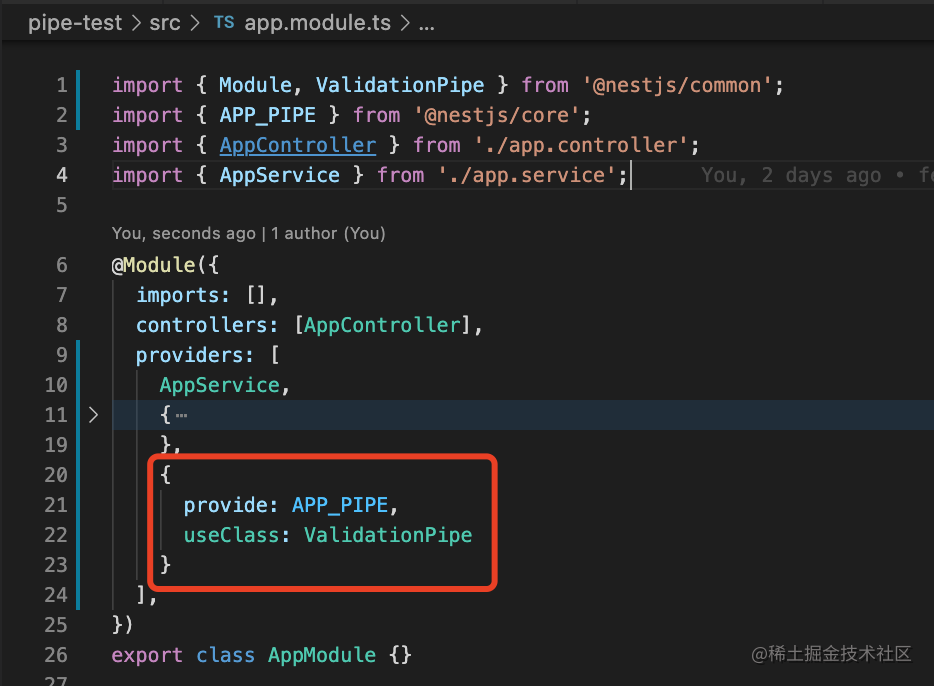Open the trailing '...' breadcrumb symbol dropdown
Image resolution: width=934 pixels, height=686 pixels.
coord(426,23)
